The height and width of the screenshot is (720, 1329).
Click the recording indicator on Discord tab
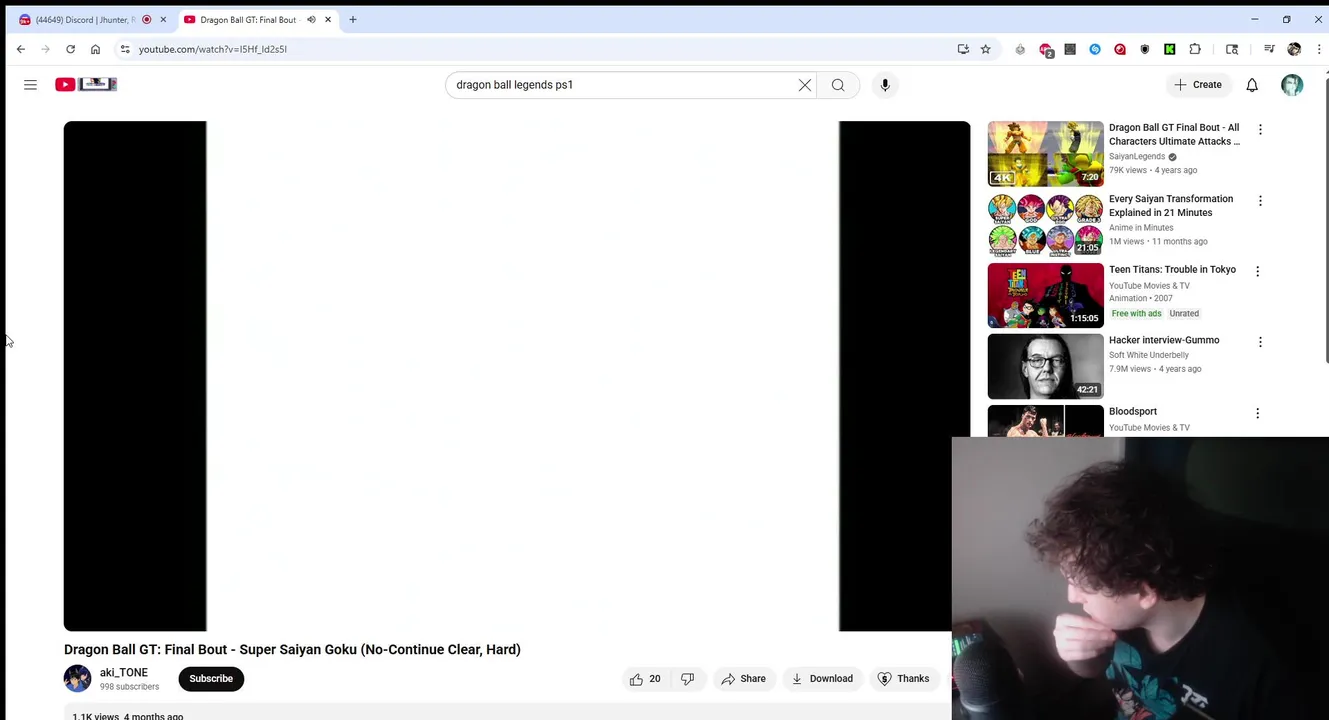tap(147, 20)
